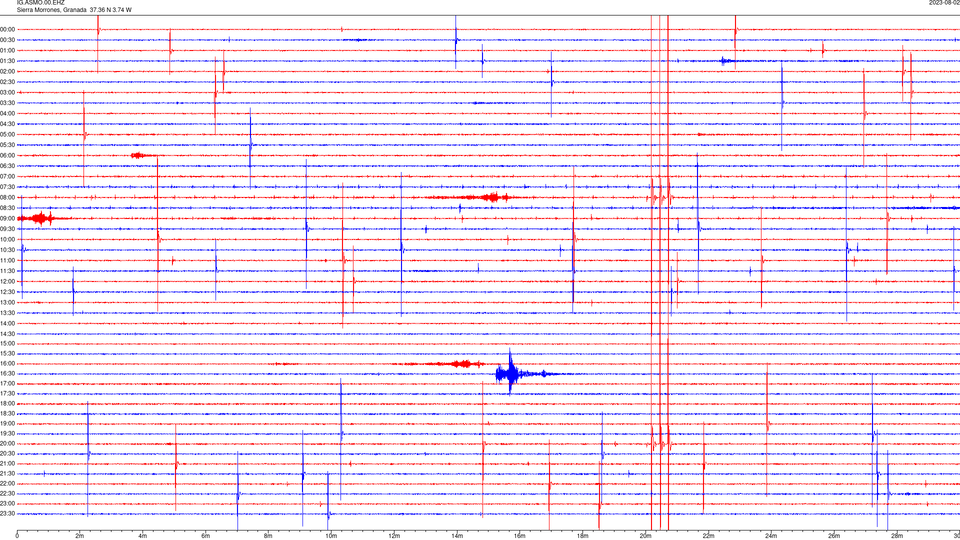Click the 4m tick label on the minutes axis
This screenshot has width=960, height=540.
(143, 536)
